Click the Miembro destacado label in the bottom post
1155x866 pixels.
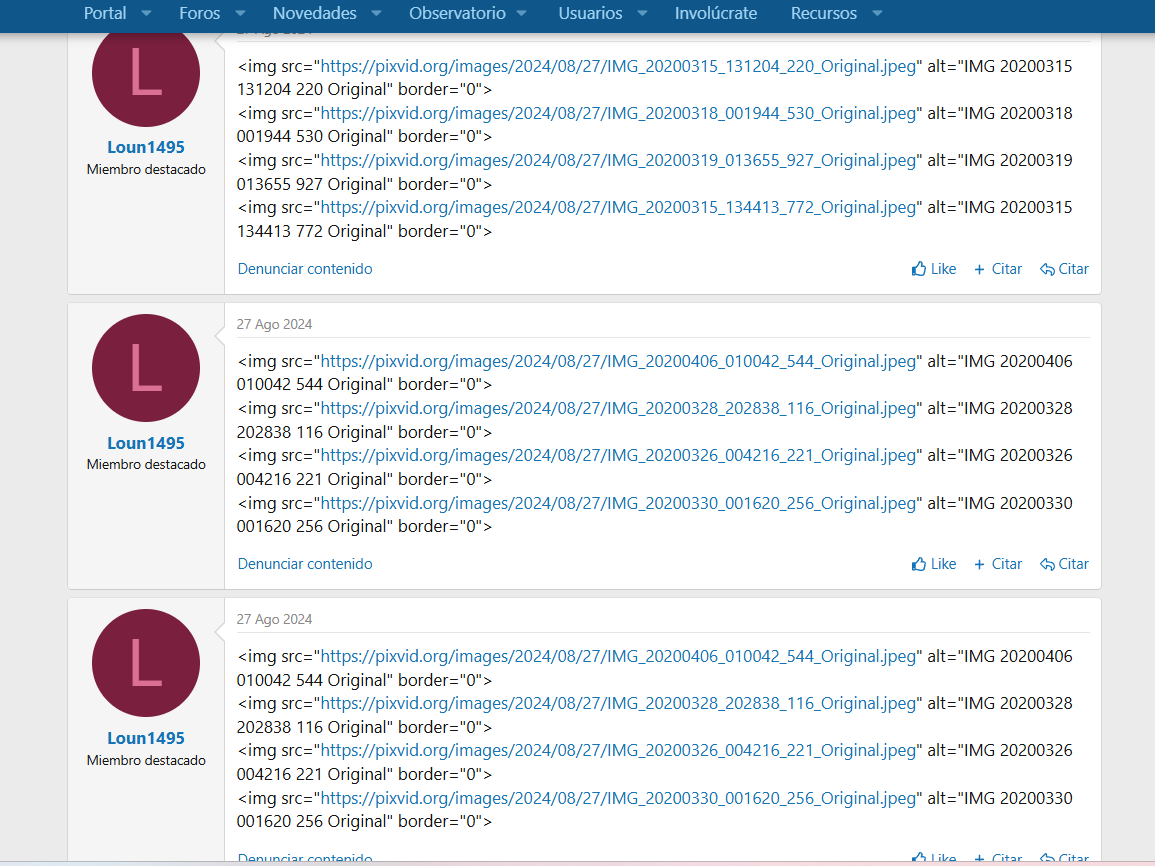click(x=146, y=760)
